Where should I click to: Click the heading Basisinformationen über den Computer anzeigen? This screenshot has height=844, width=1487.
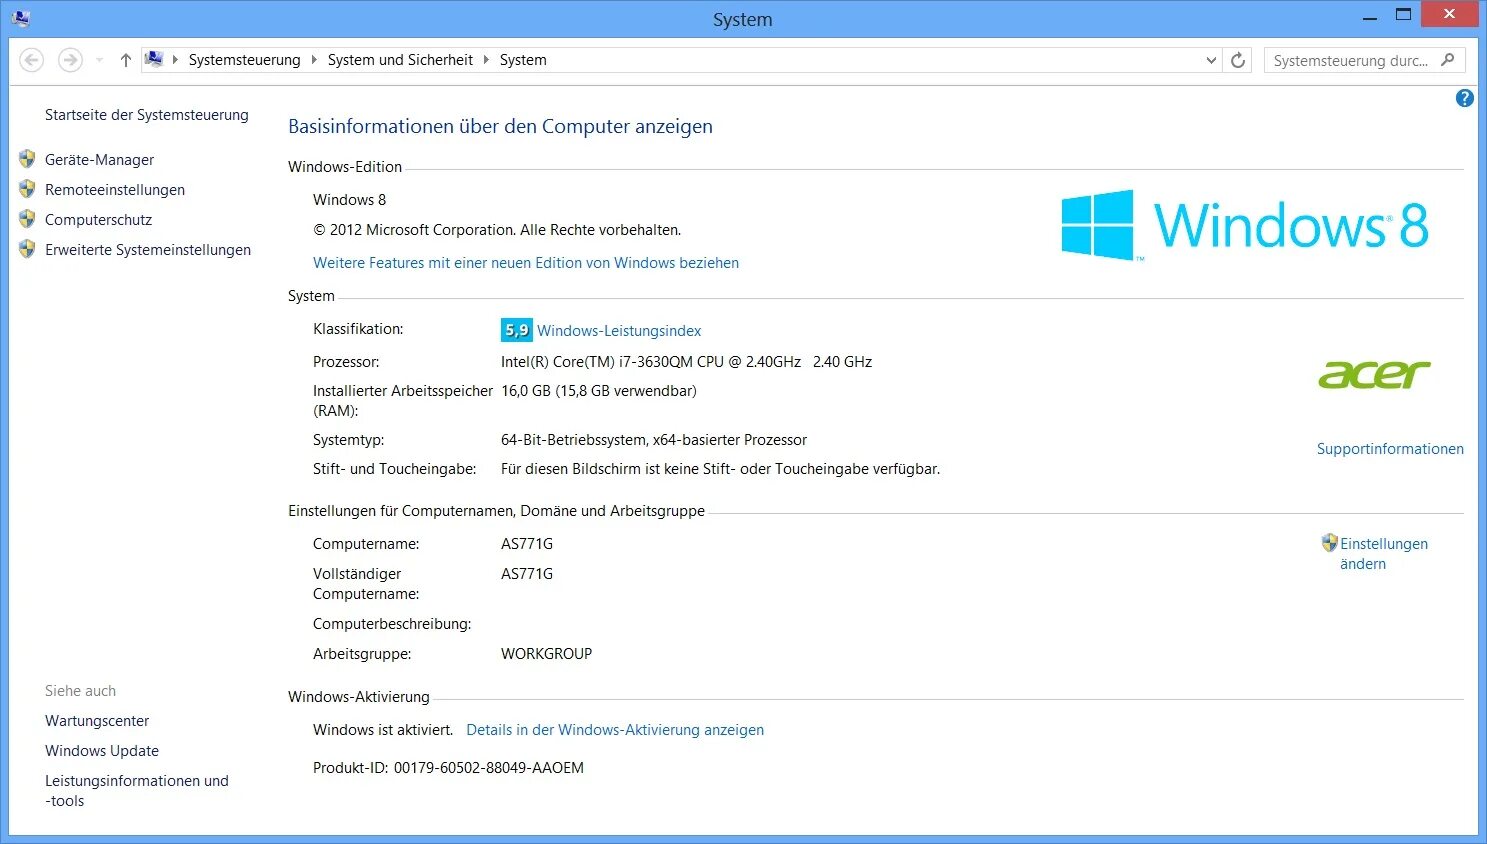pyautogui.click(x=500, y=127)
